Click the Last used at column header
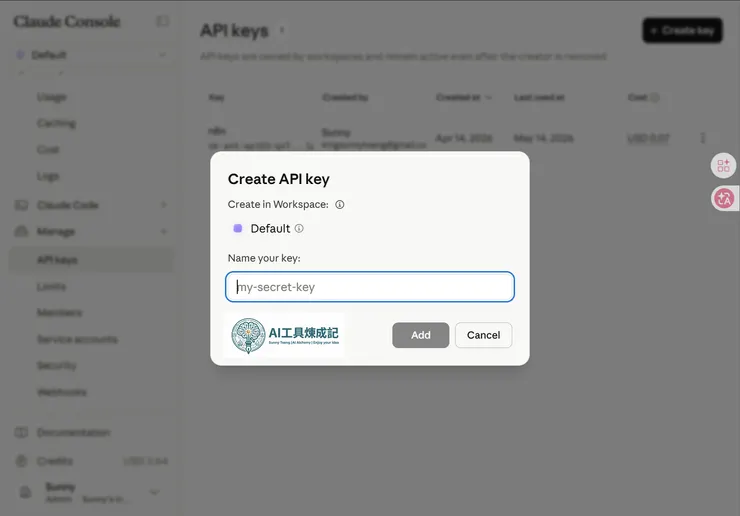This screenshot has height=516, width=740. tap(539, 97)
